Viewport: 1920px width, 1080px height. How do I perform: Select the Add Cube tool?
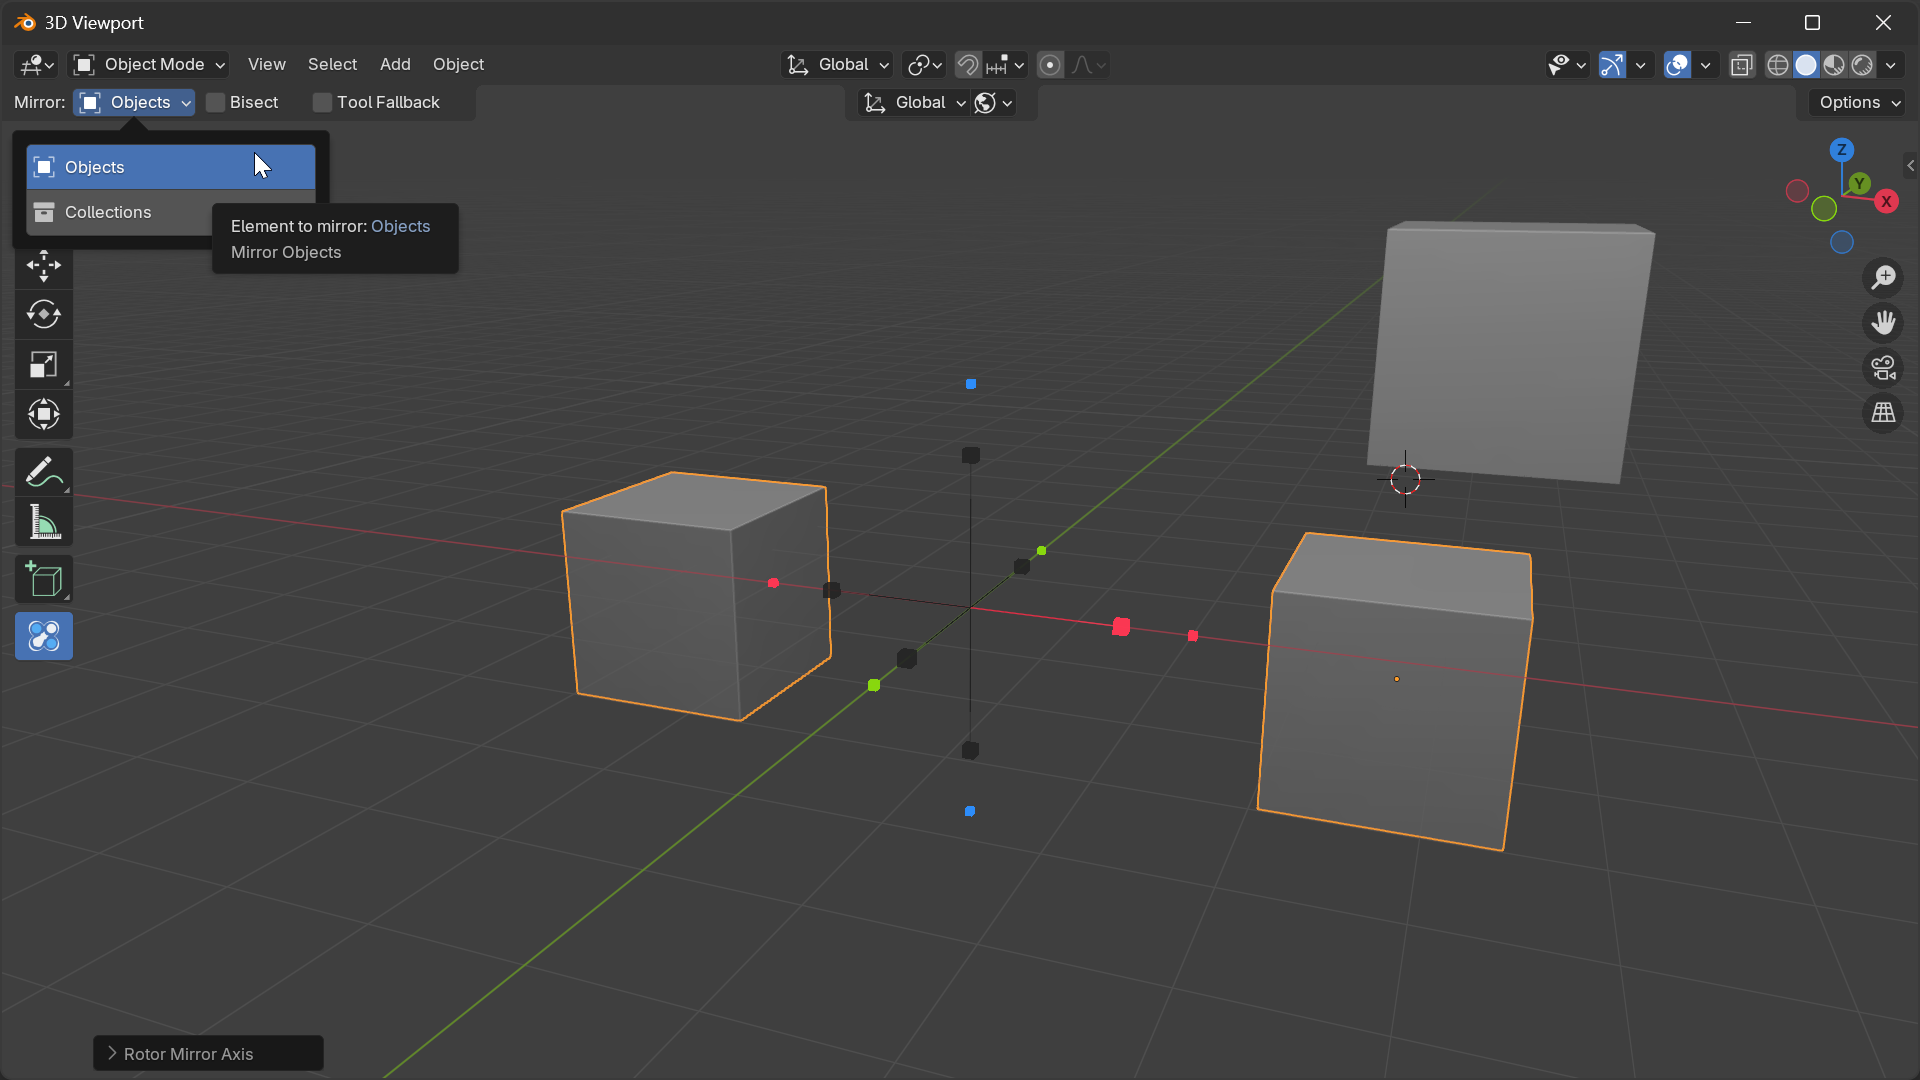43,578
